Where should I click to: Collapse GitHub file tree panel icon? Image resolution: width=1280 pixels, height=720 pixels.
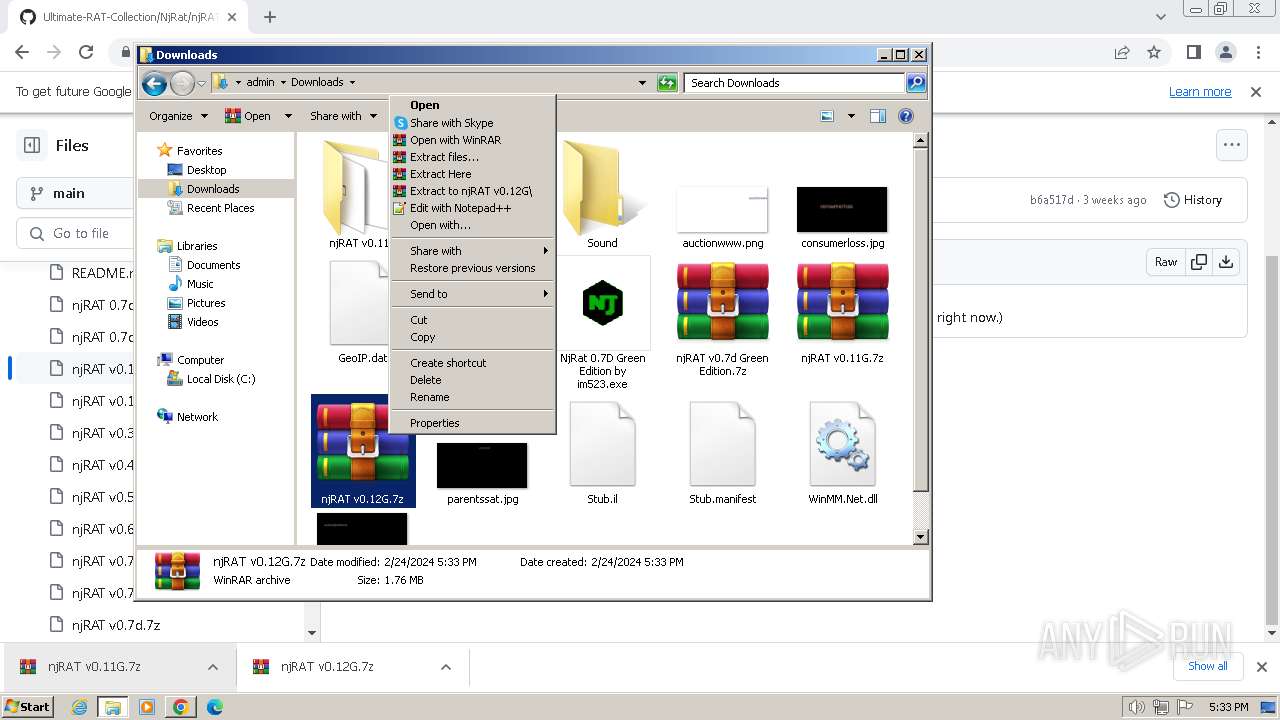click(x=32, y=145)
